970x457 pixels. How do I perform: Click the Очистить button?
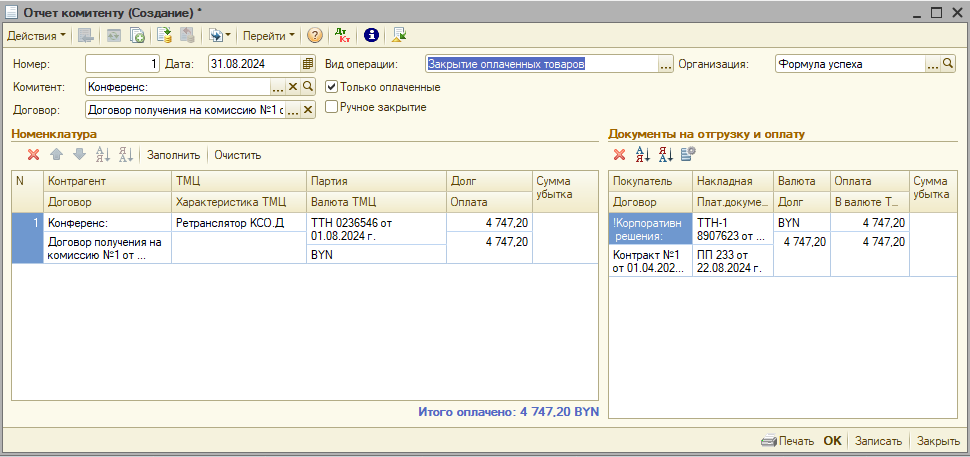click(237, 155)
